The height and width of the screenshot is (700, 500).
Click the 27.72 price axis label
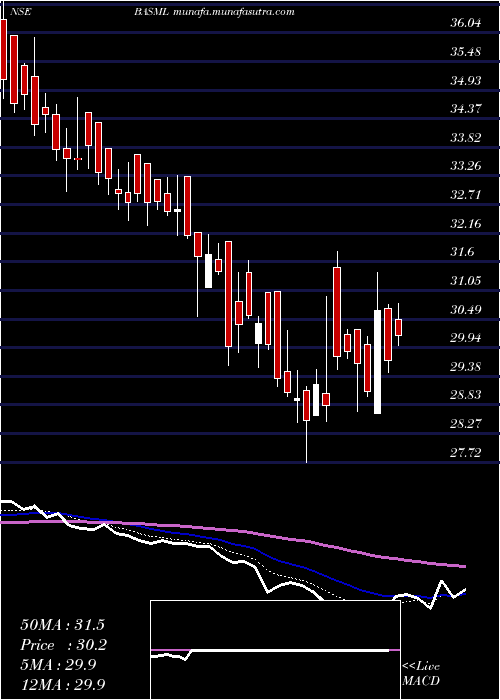click(466, 453)
